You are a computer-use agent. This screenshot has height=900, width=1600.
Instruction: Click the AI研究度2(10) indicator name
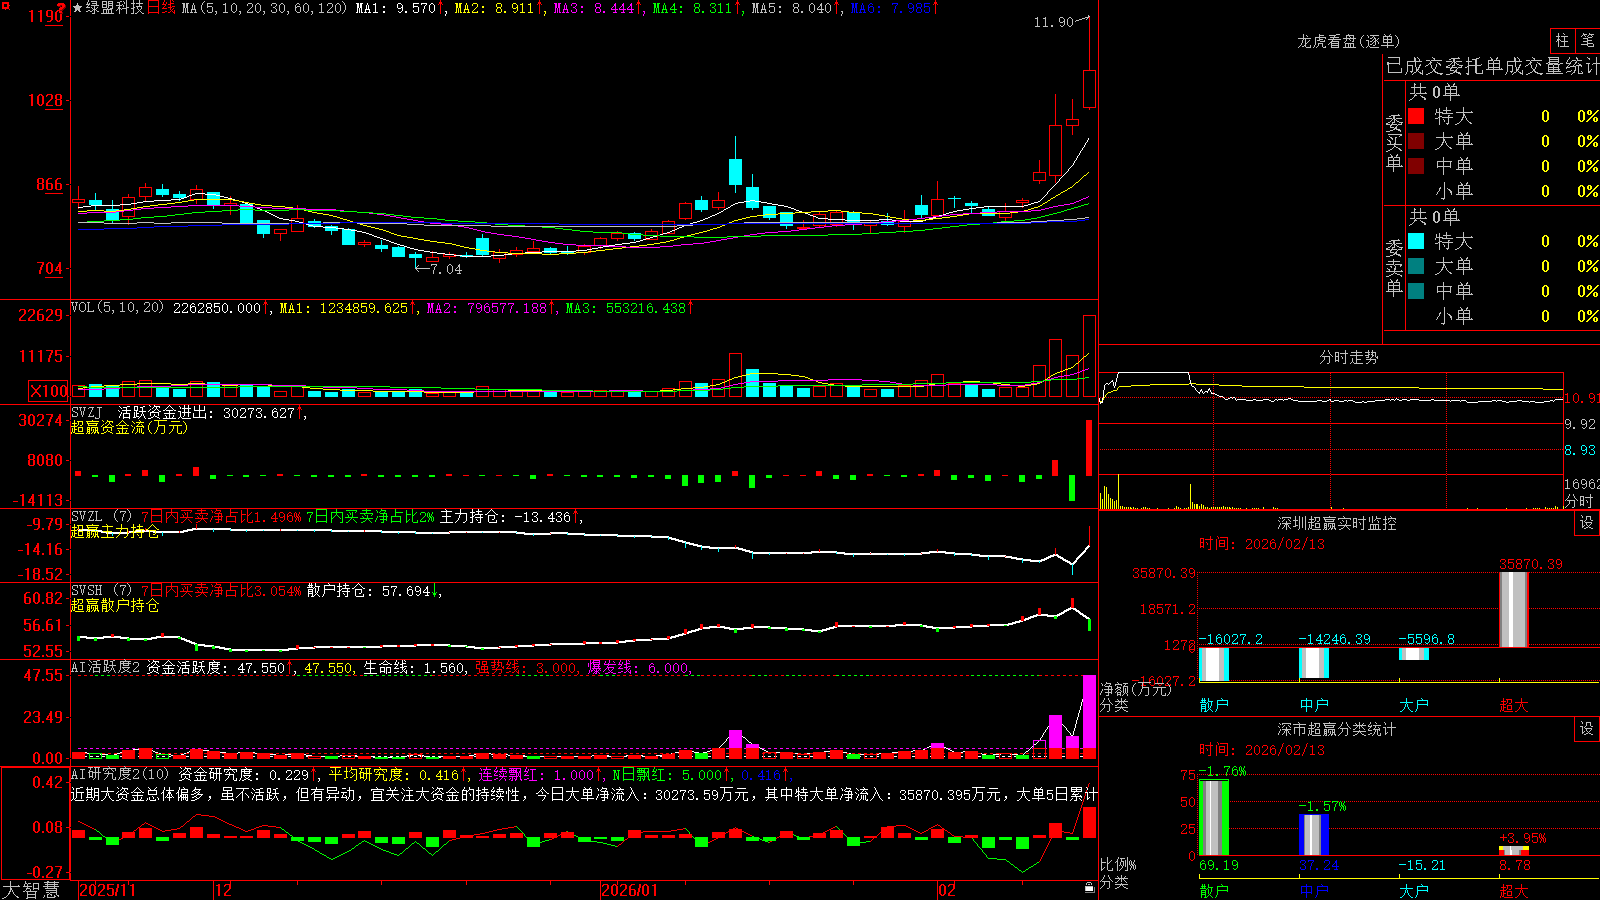[120, 774]
